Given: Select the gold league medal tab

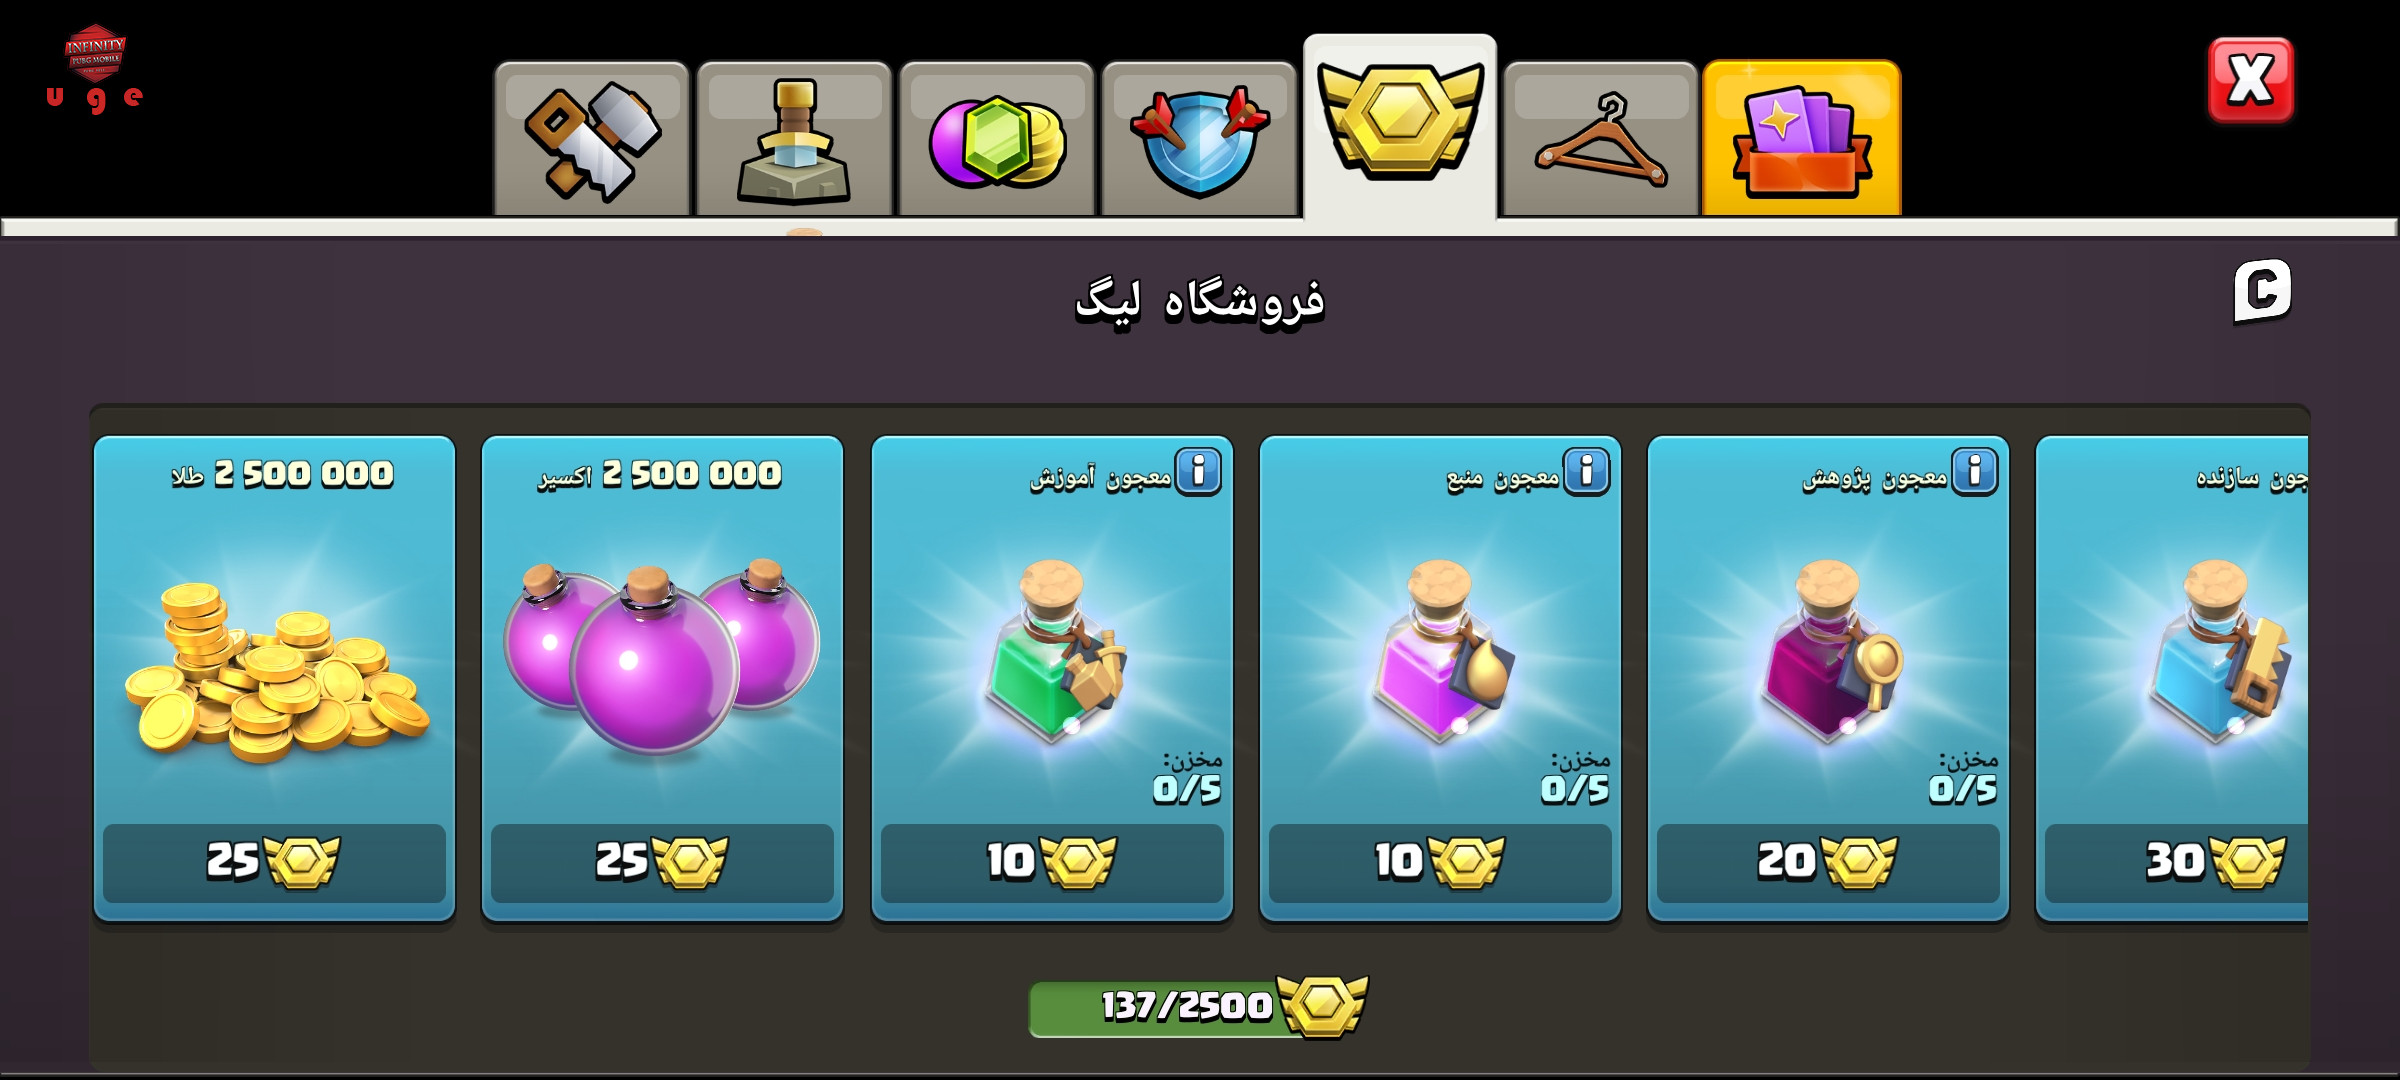Looking at the screenshot, I should tap(1400, 127).
